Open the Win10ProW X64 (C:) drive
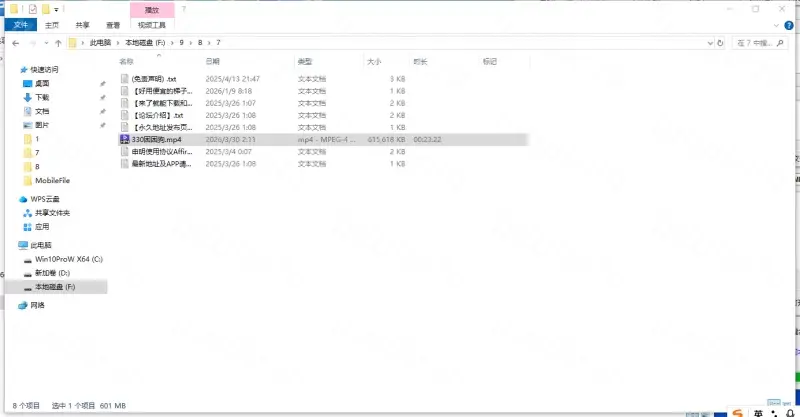The height and width of the screenshot is (417, 800). coord(68,259)
